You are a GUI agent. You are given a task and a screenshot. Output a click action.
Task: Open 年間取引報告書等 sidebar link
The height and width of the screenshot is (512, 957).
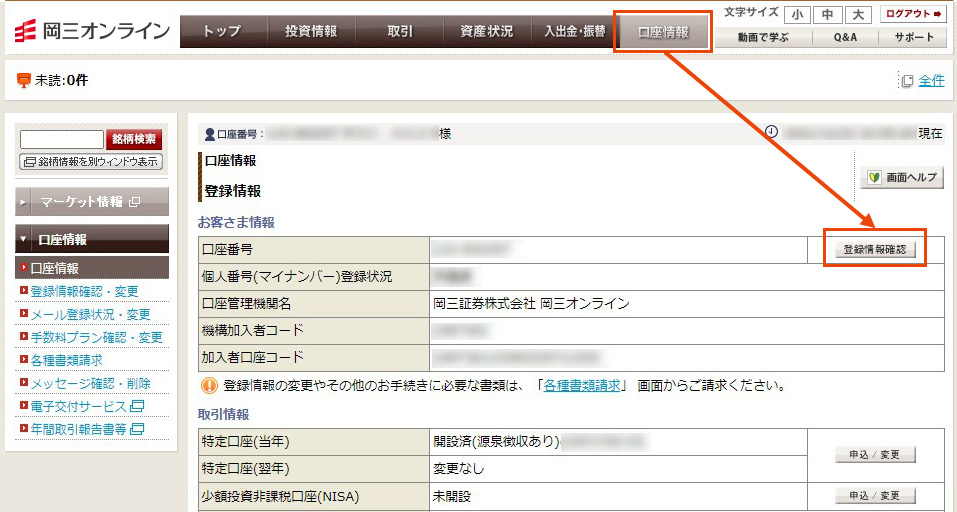[79, 430]
